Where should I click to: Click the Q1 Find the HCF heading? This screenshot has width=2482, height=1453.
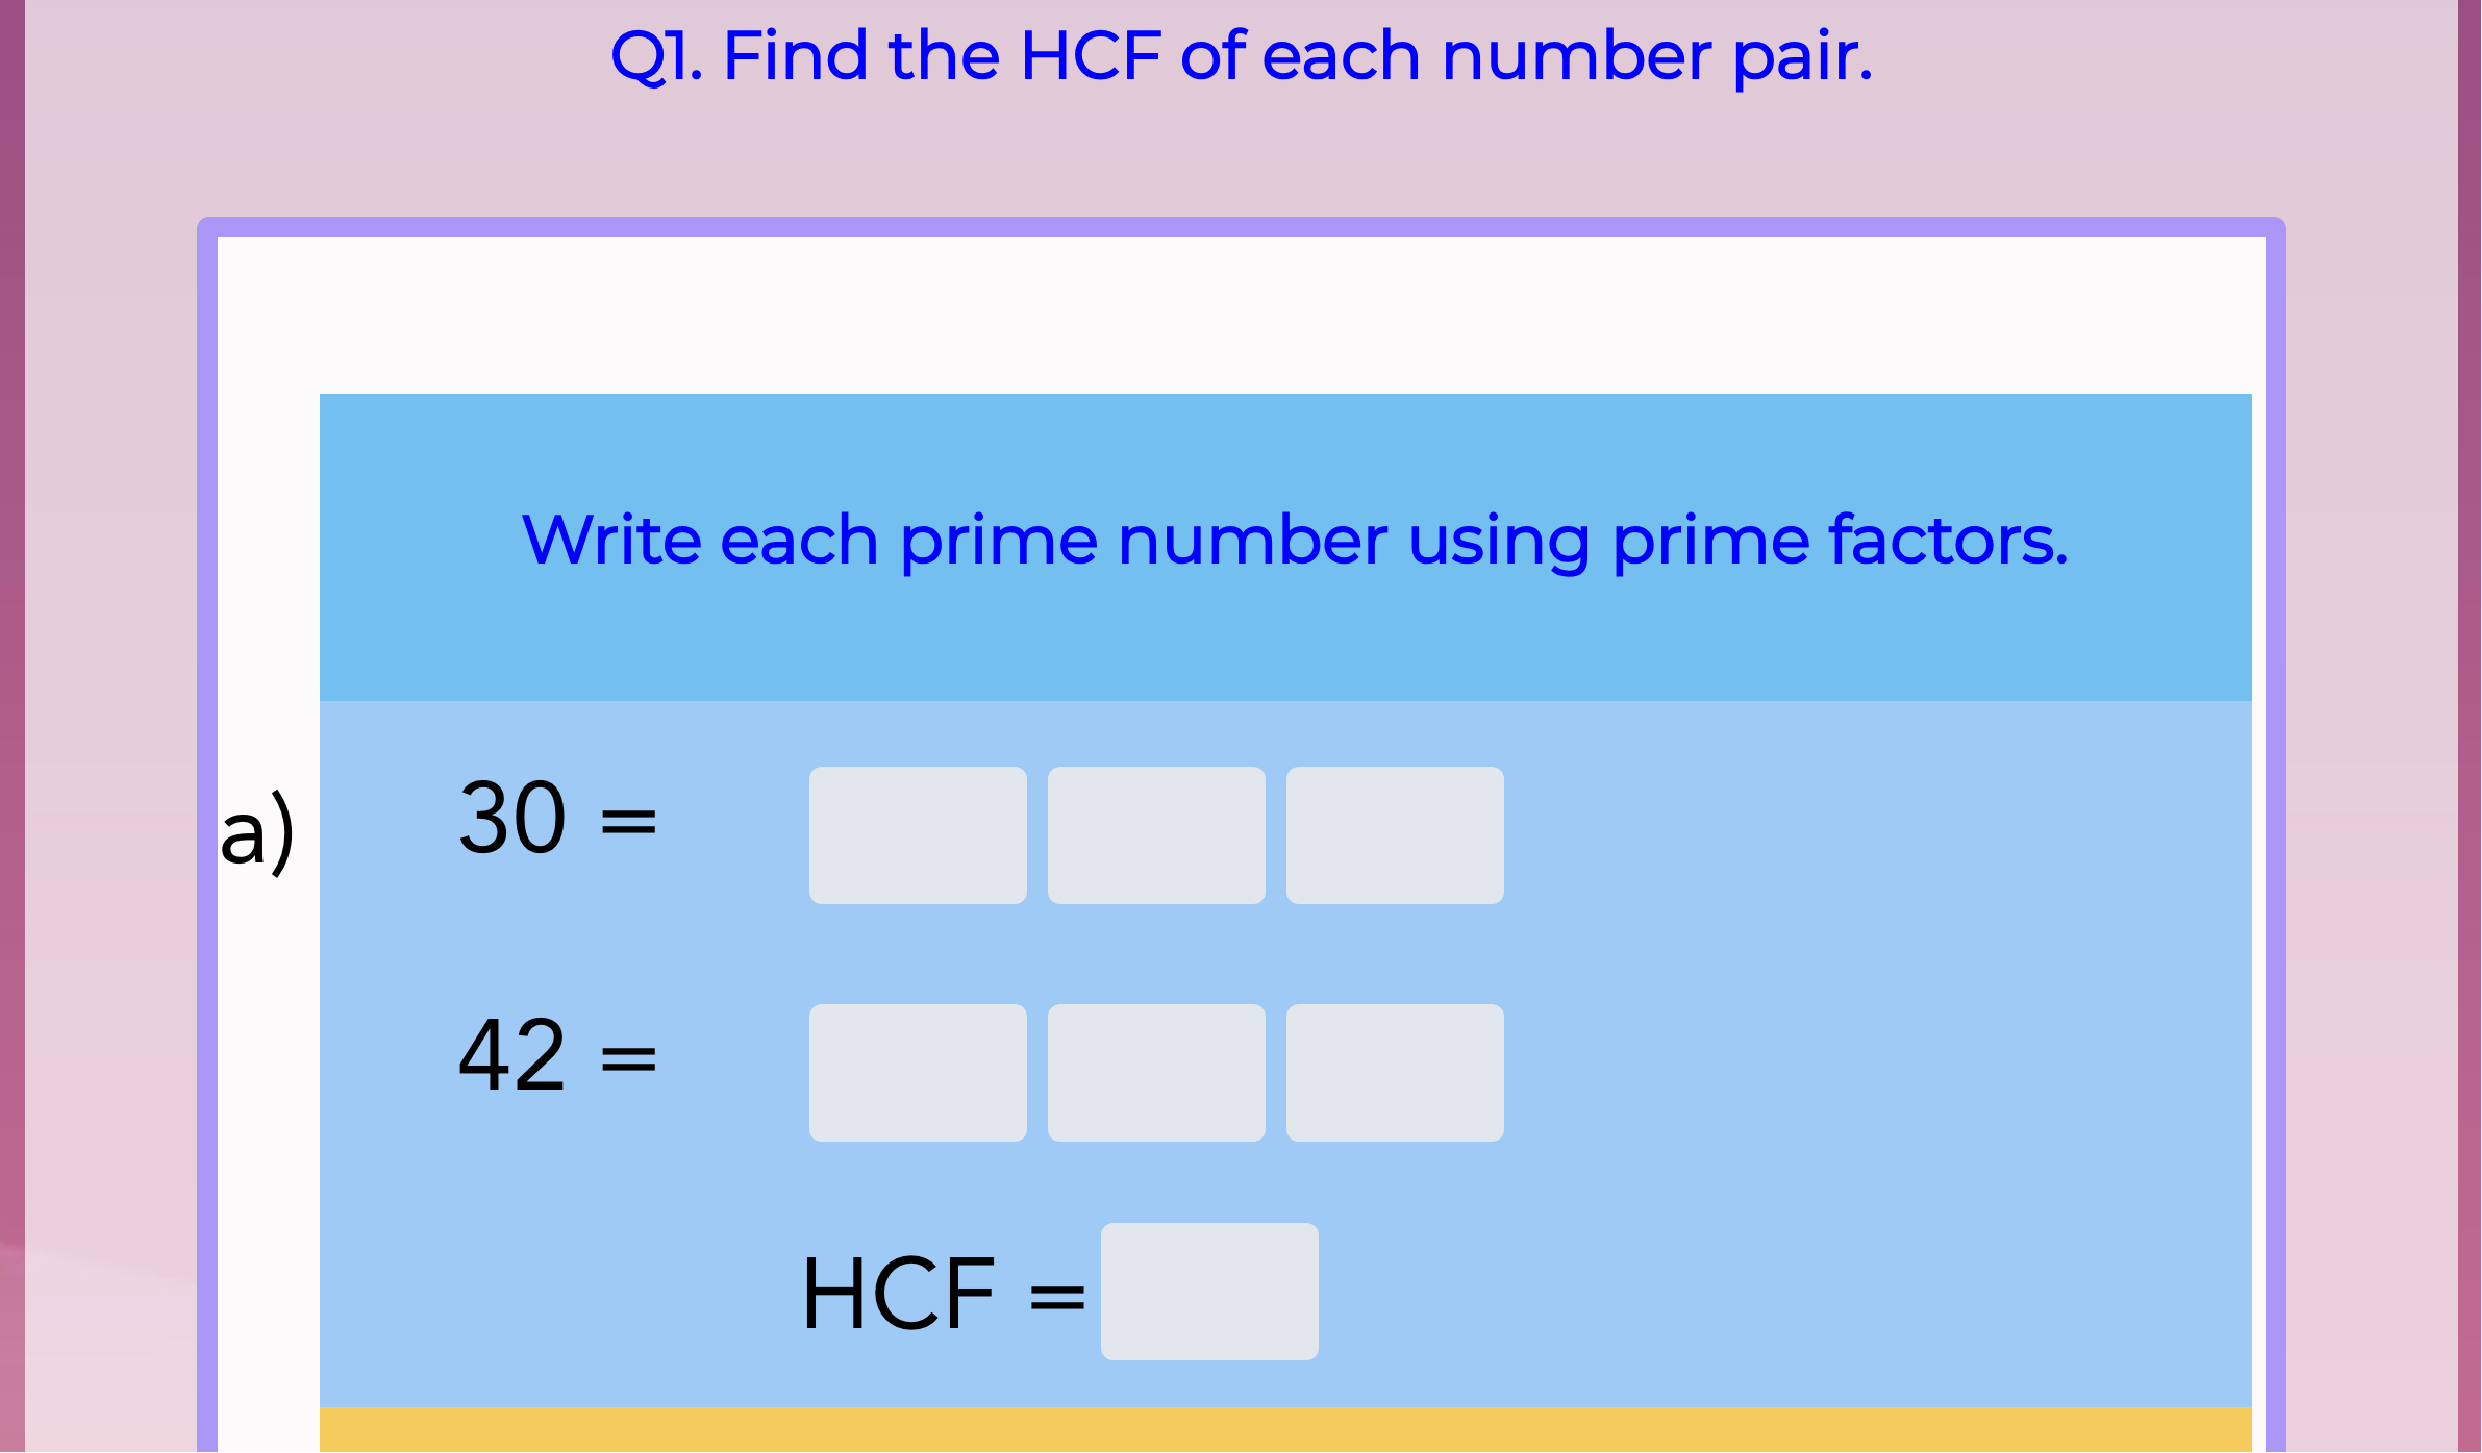coord(1241,55)
